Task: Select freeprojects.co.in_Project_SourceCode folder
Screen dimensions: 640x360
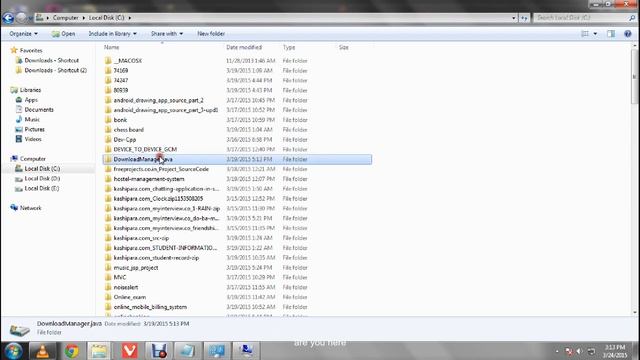Action: click(x=161, y=169)
